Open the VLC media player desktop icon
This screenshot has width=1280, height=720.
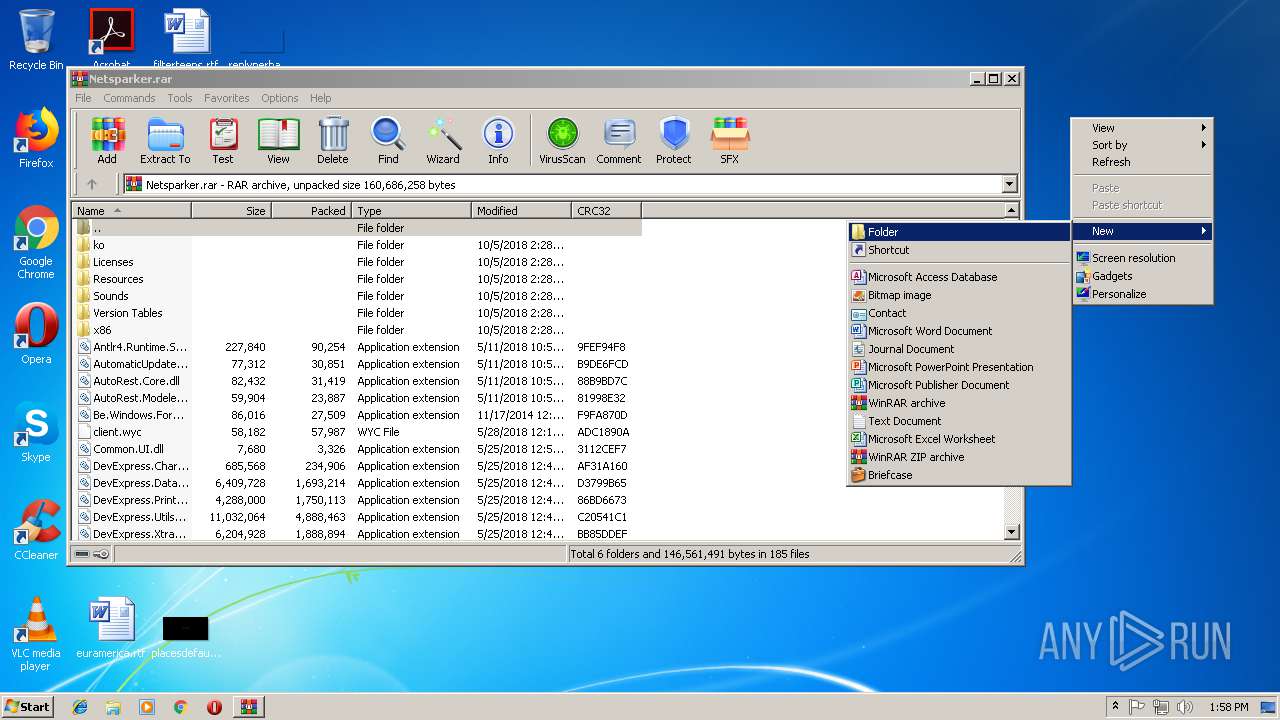[x=36, y=634]
